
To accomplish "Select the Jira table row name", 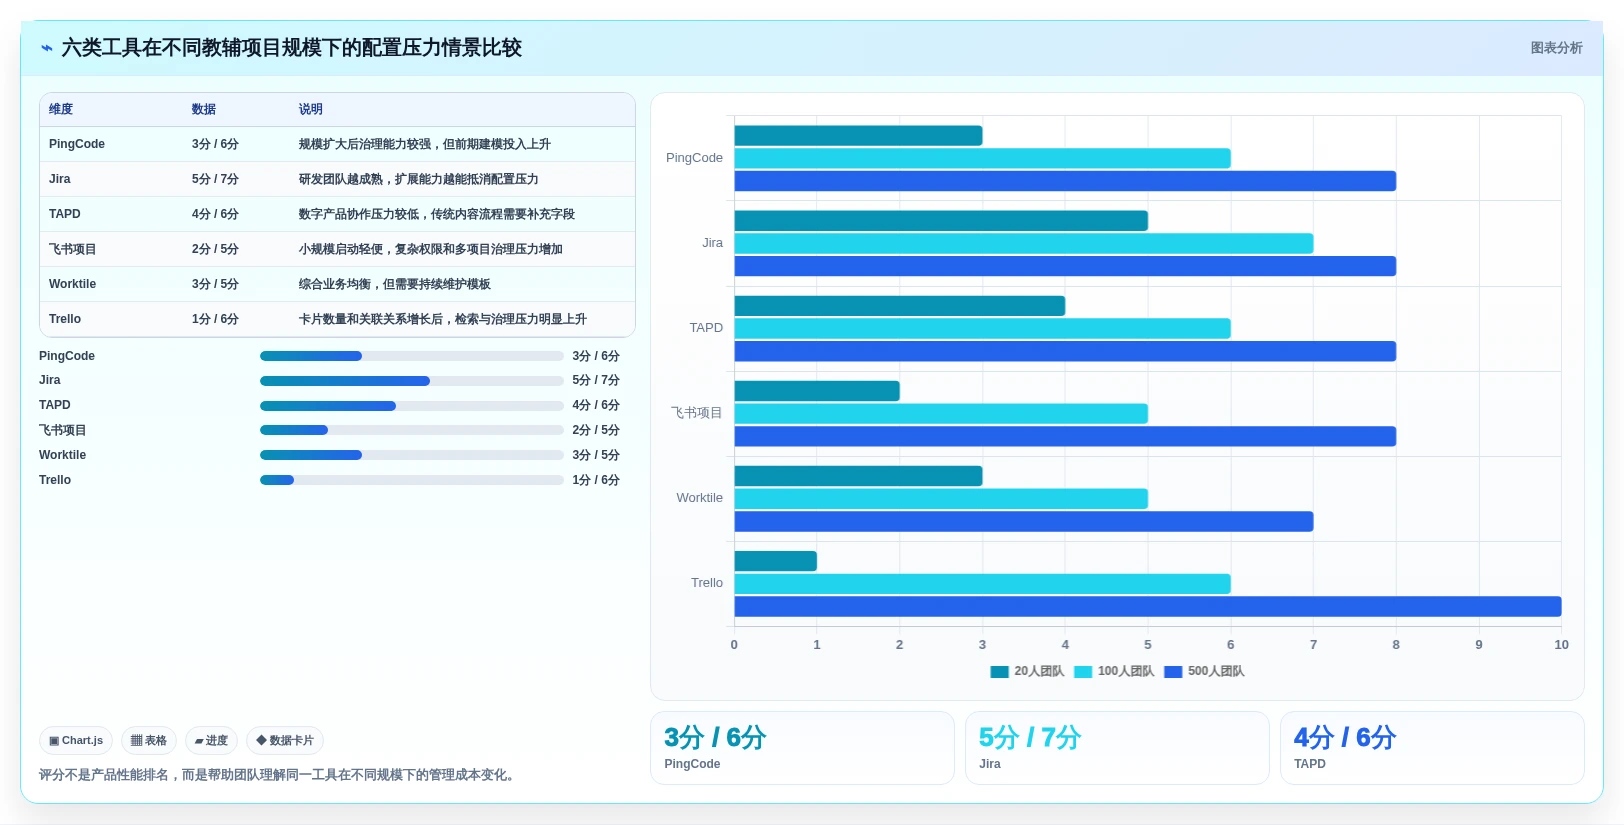I will coord(60,179).
